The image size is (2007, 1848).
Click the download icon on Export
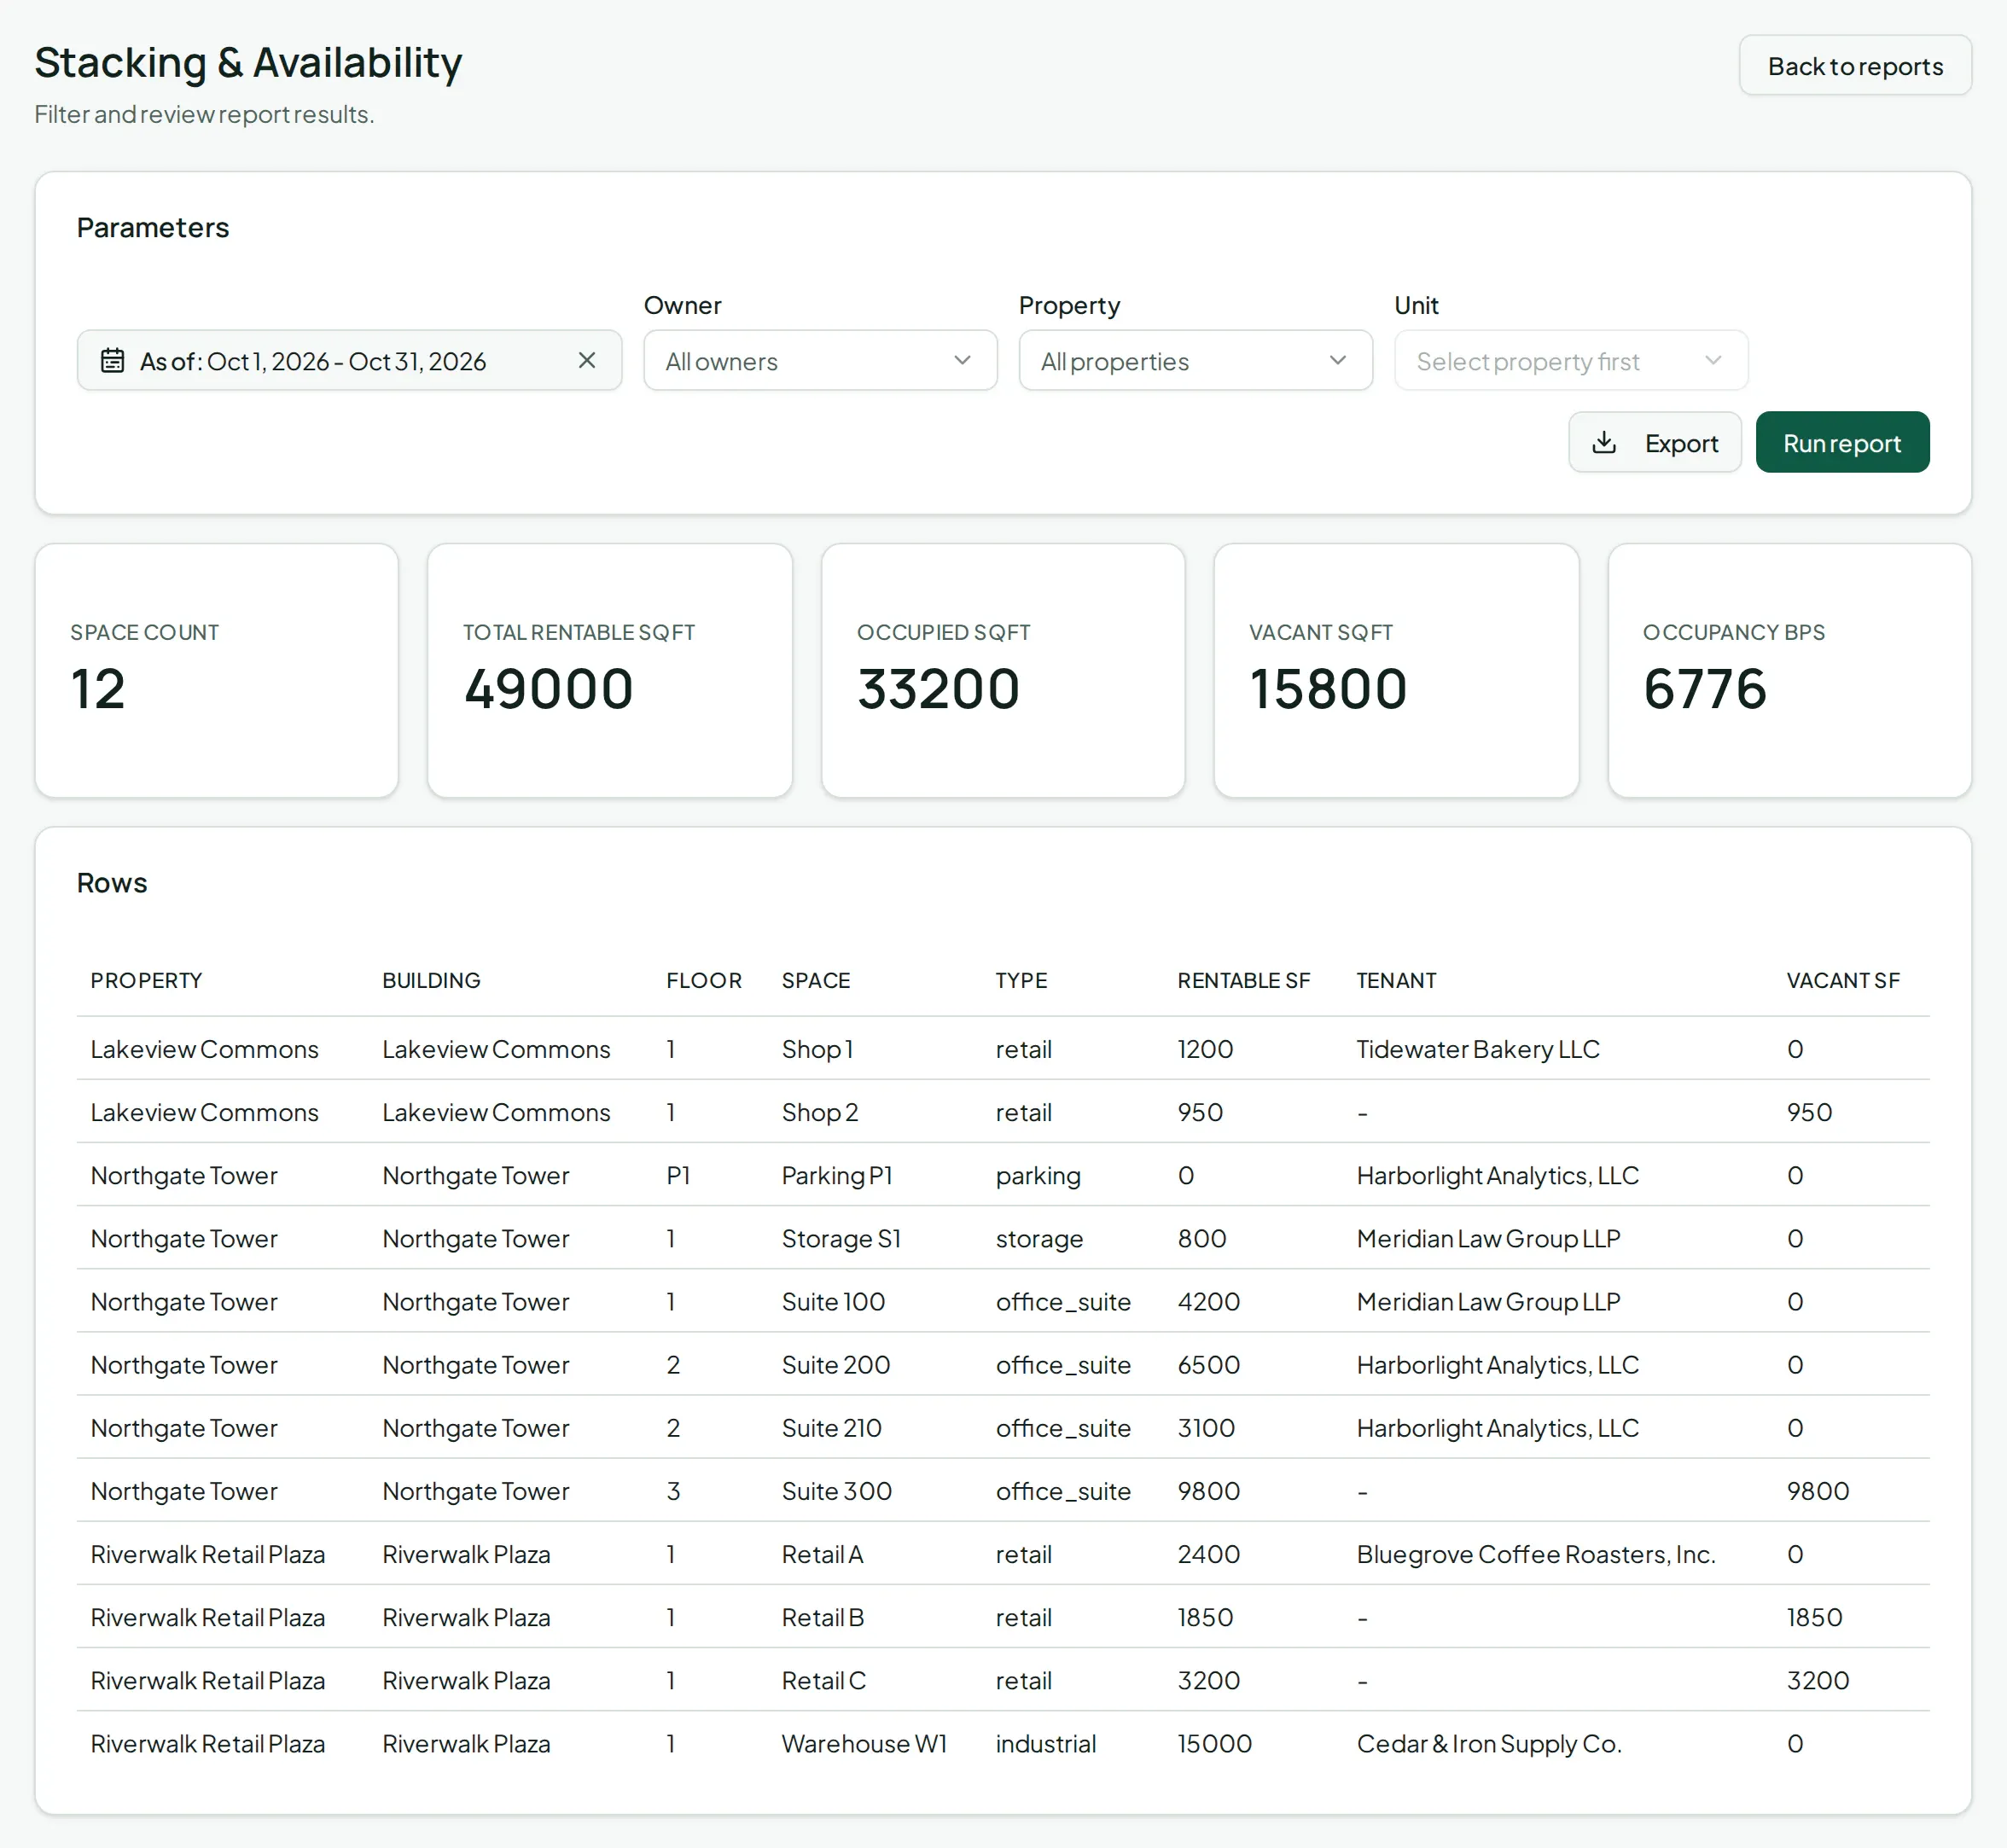tap(1604, 443)
